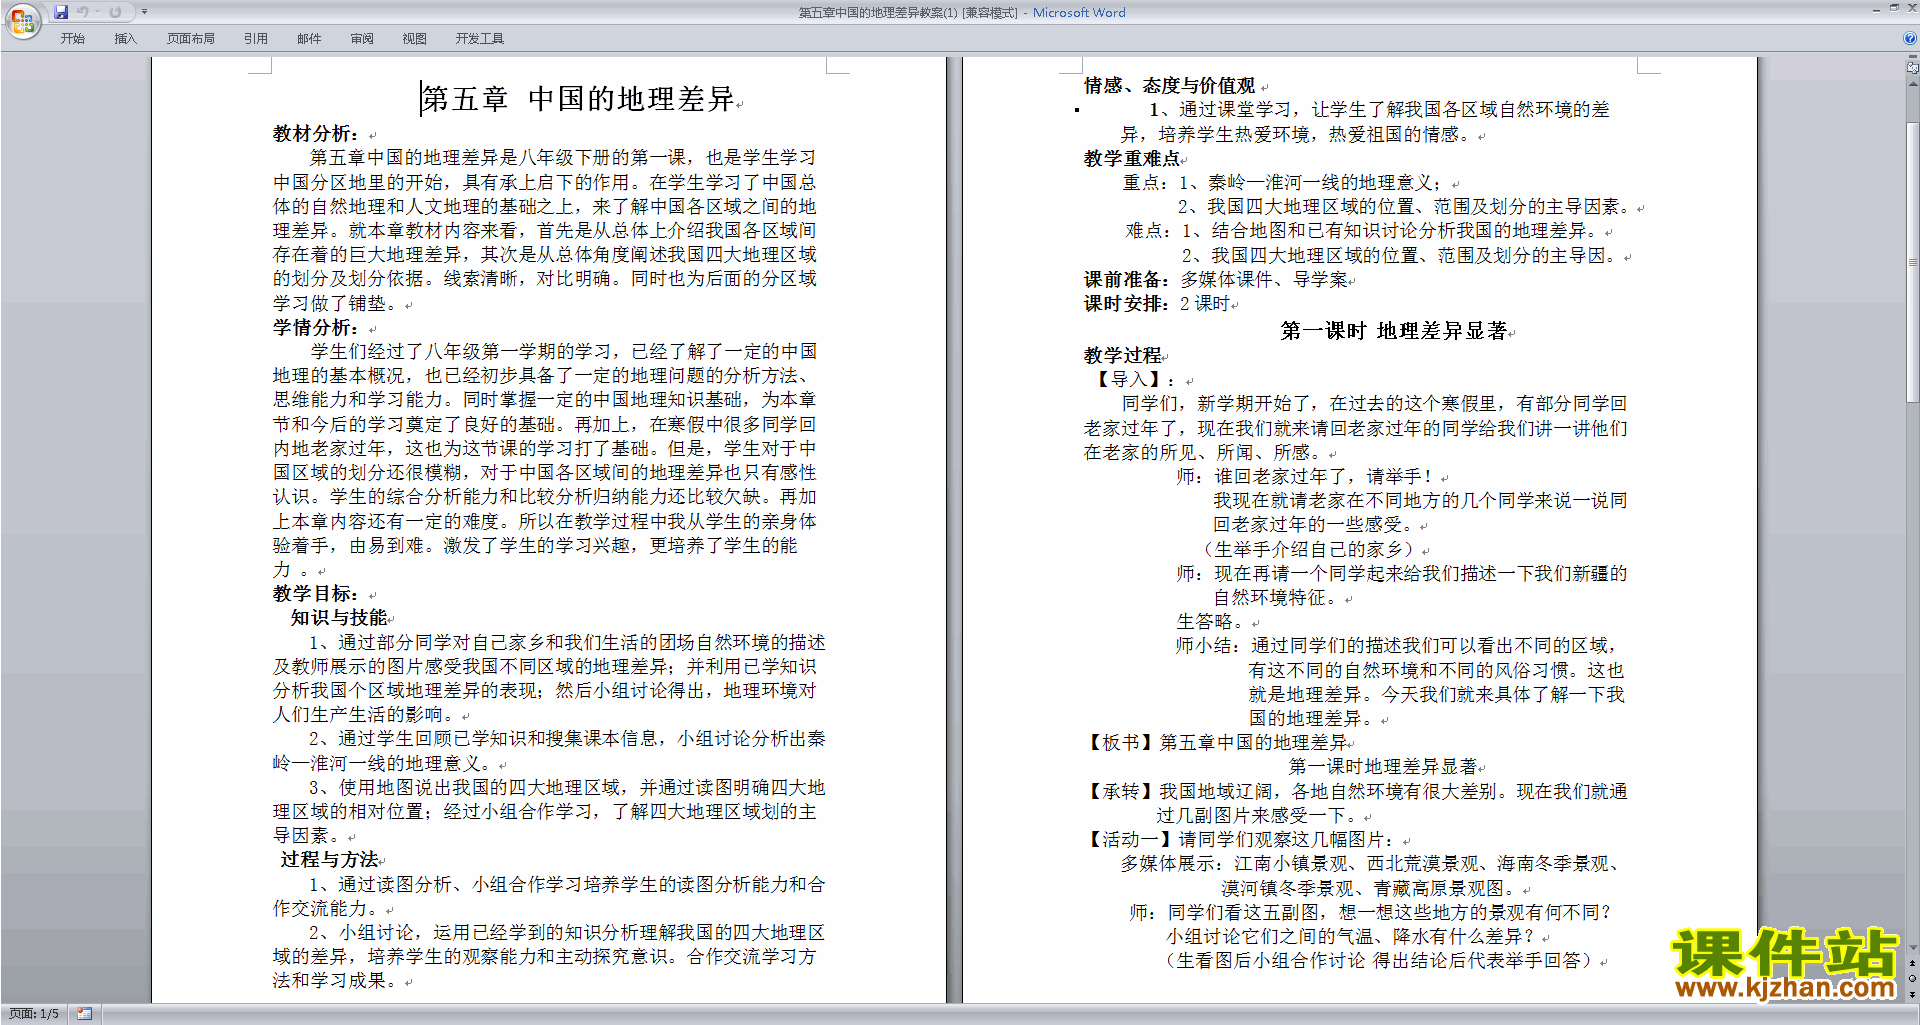Switch to the 开发工具 ribbon tab

(x=479, y=39)
